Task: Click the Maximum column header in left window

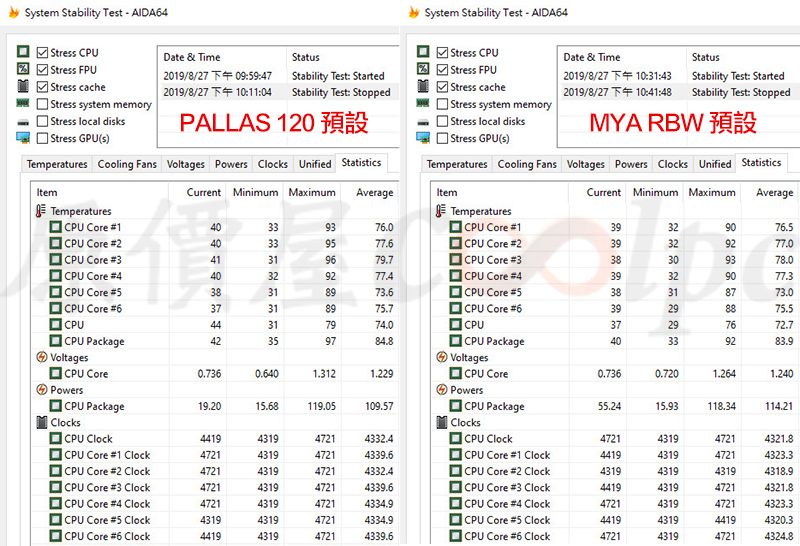Action: click(312, 192)
